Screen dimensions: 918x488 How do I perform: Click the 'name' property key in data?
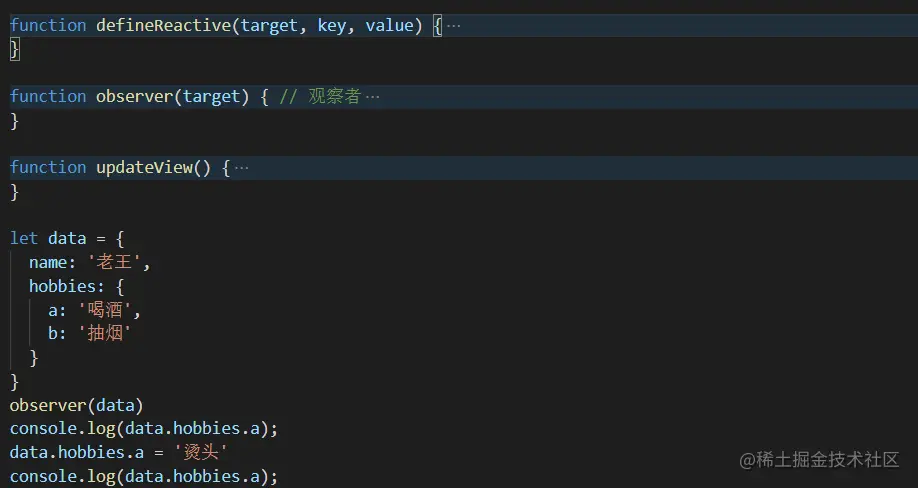47,262
